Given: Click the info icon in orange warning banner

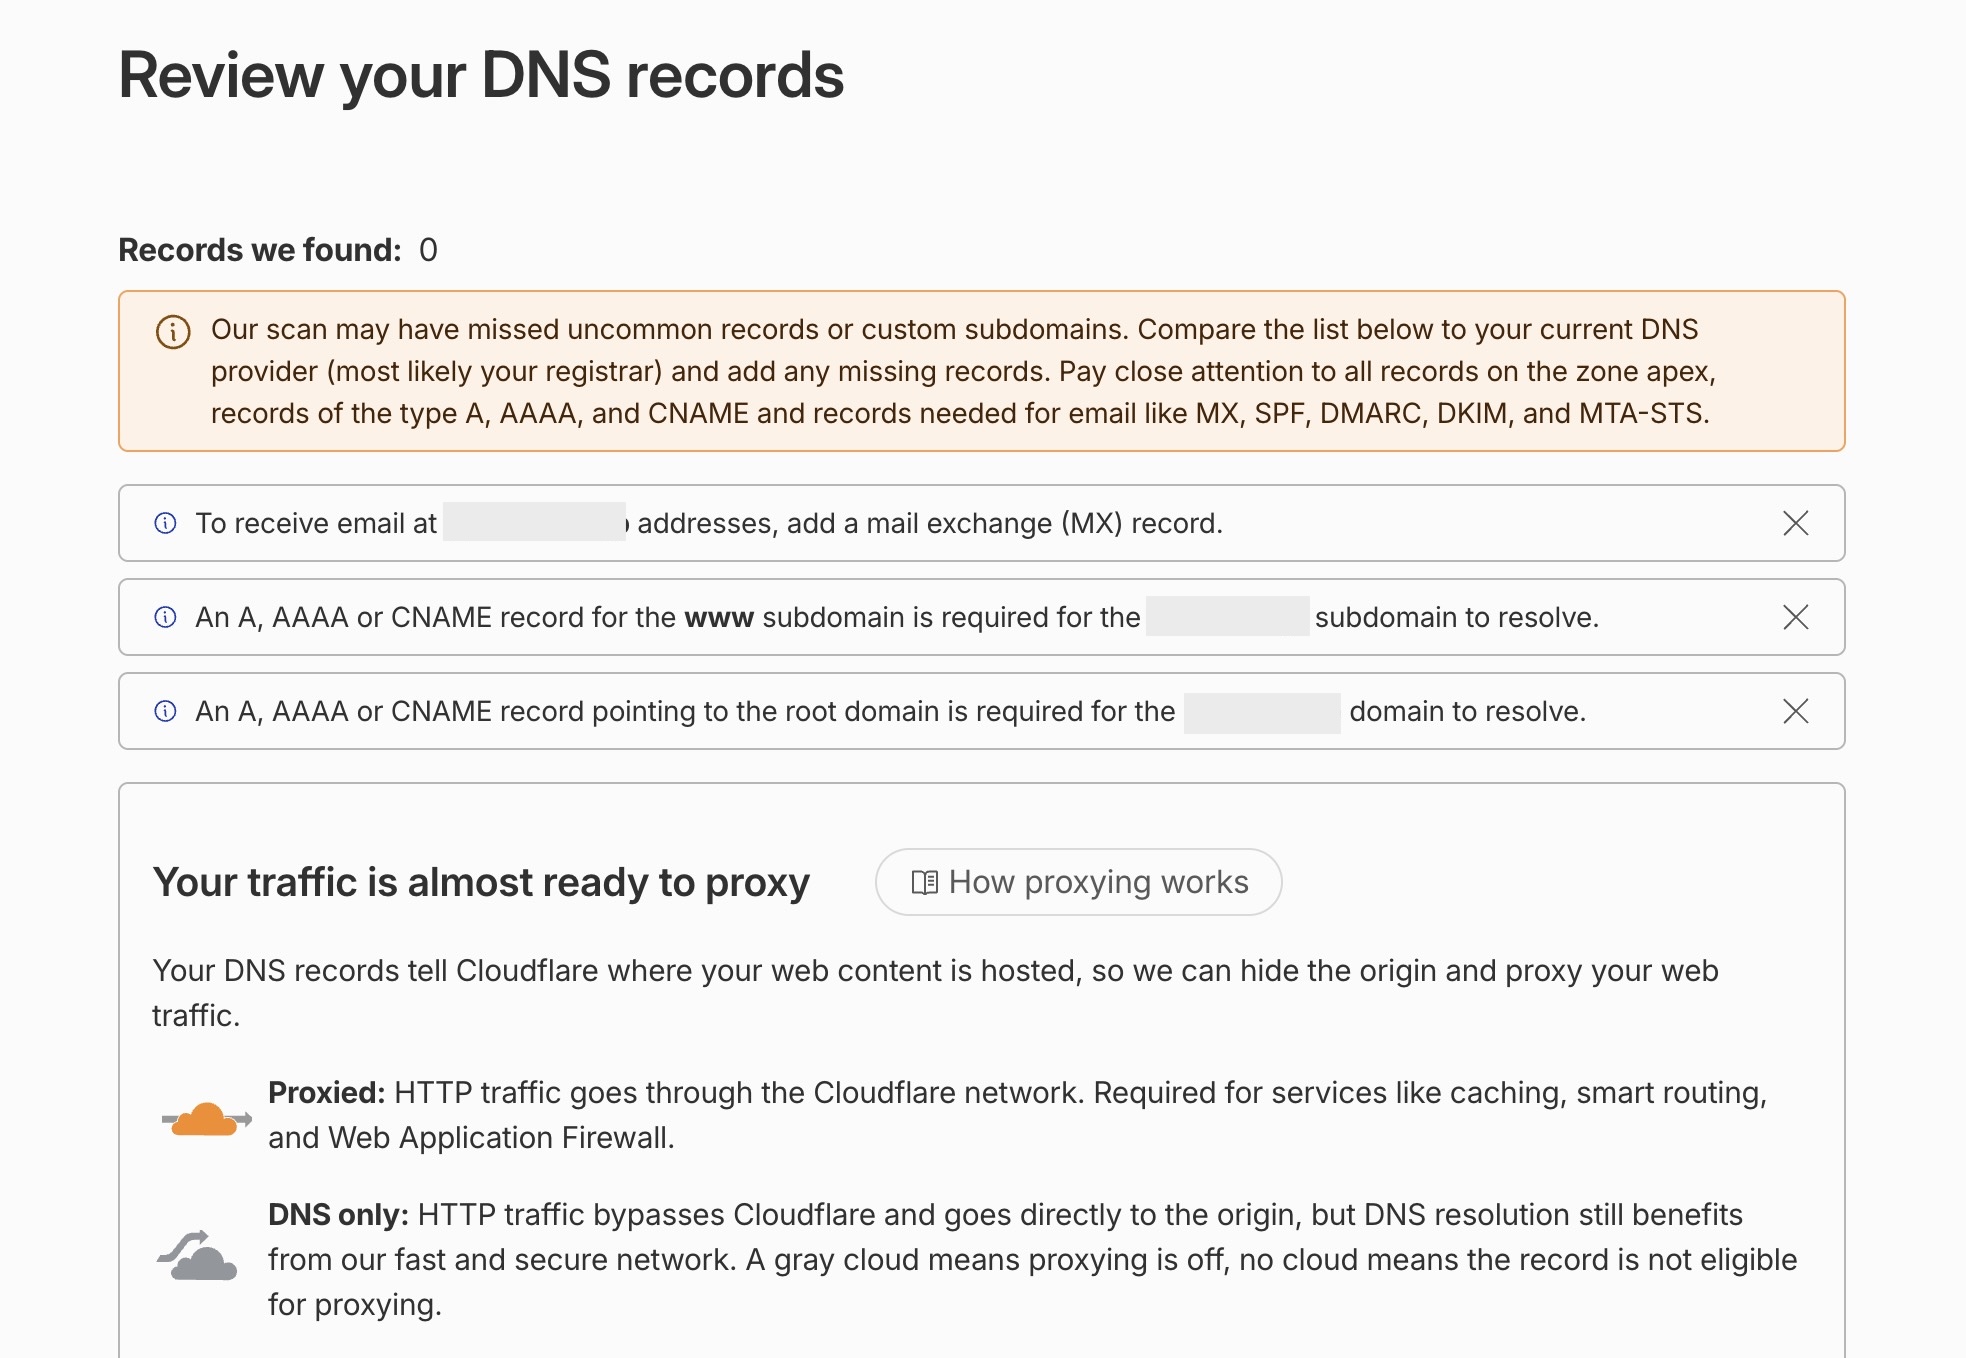Looking at the screenshot, I should 173,332.
